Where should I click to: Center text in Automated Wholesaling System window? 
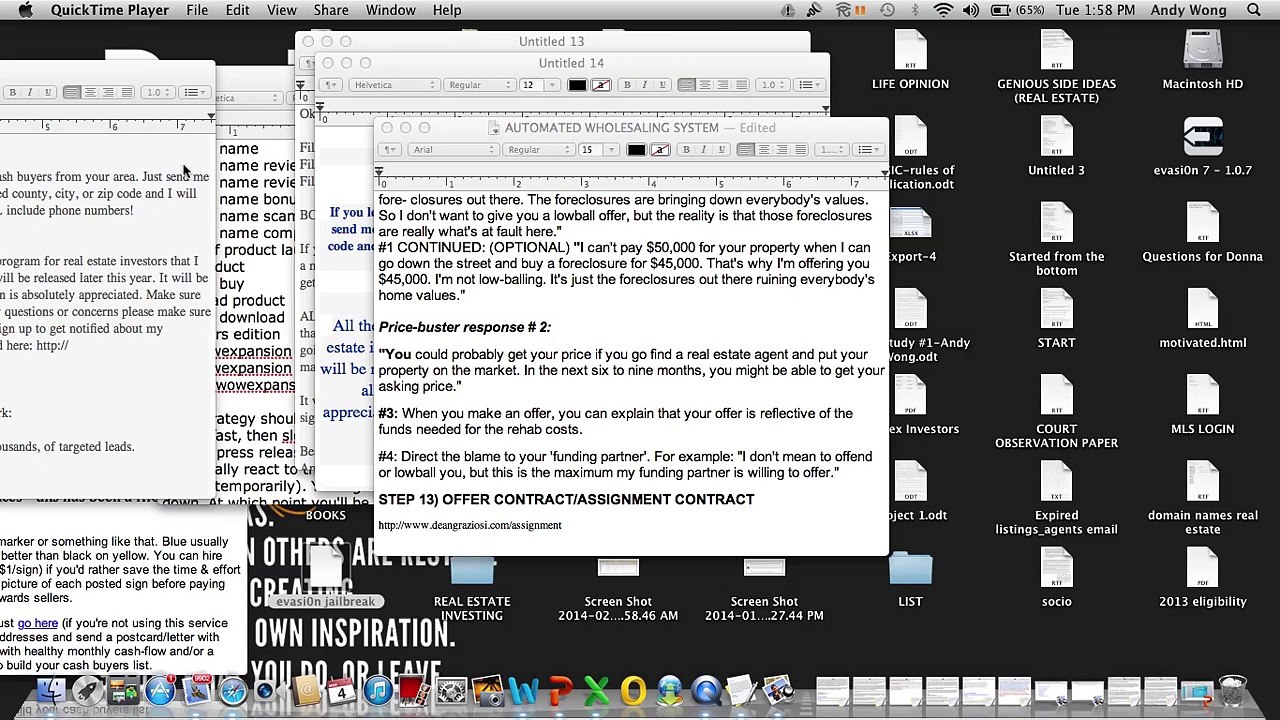coord(764,150)
